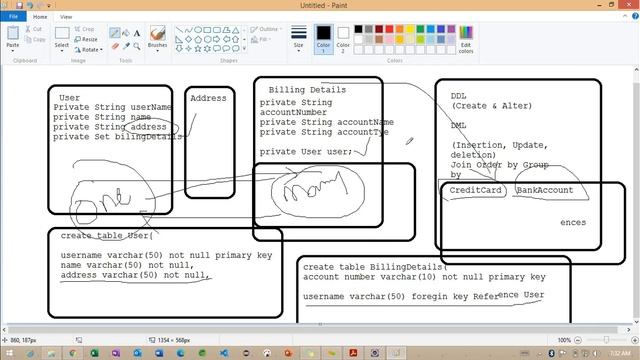Set Color 1 as active color
Screen dimensions: 640x360
tap(323, 39)
